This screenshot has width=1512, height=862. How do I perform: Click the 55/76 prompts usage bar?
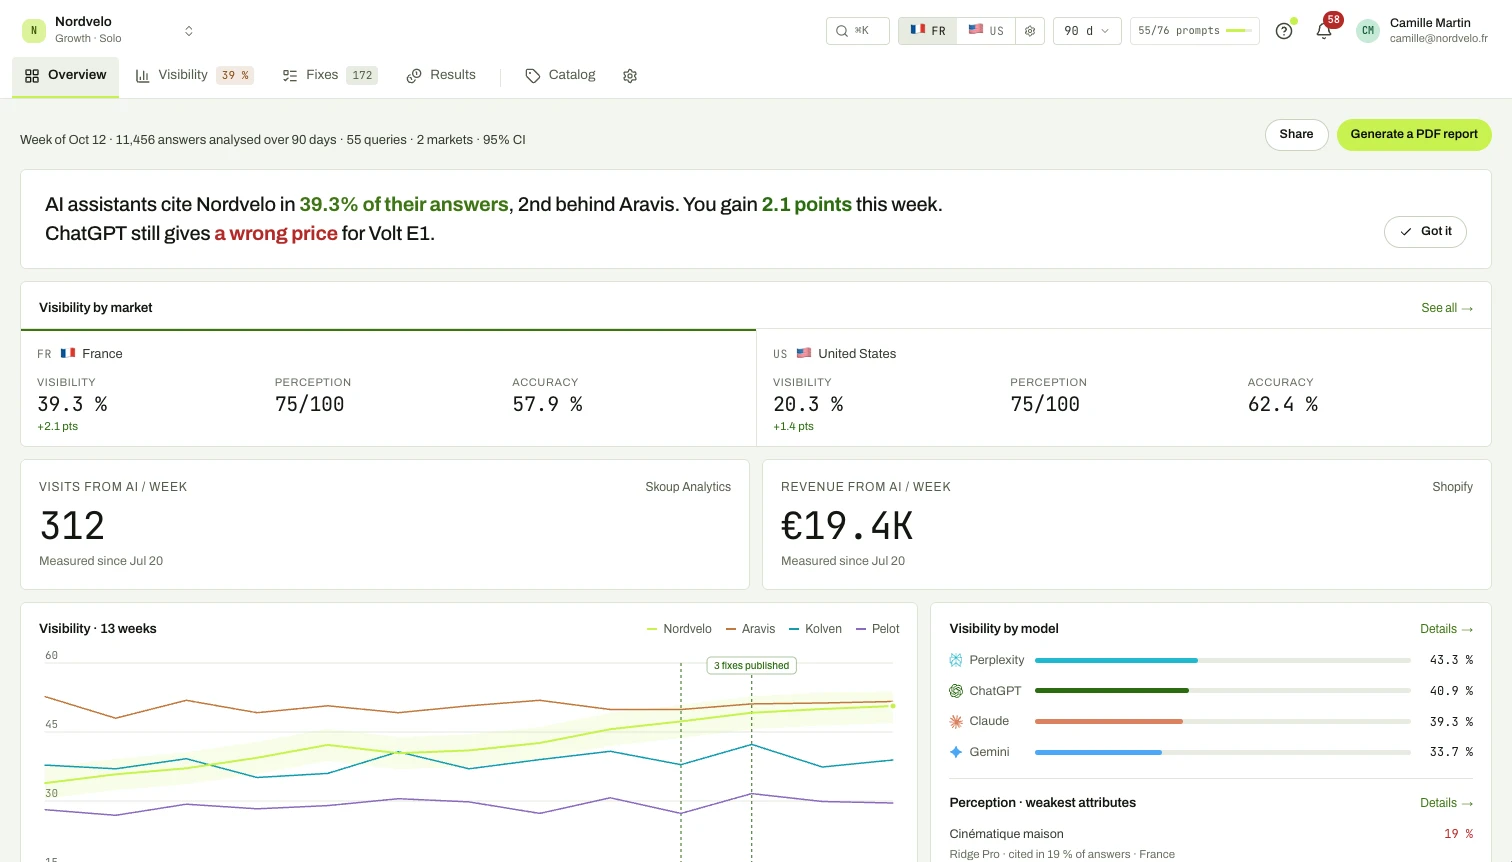[x=1194, y=31]
